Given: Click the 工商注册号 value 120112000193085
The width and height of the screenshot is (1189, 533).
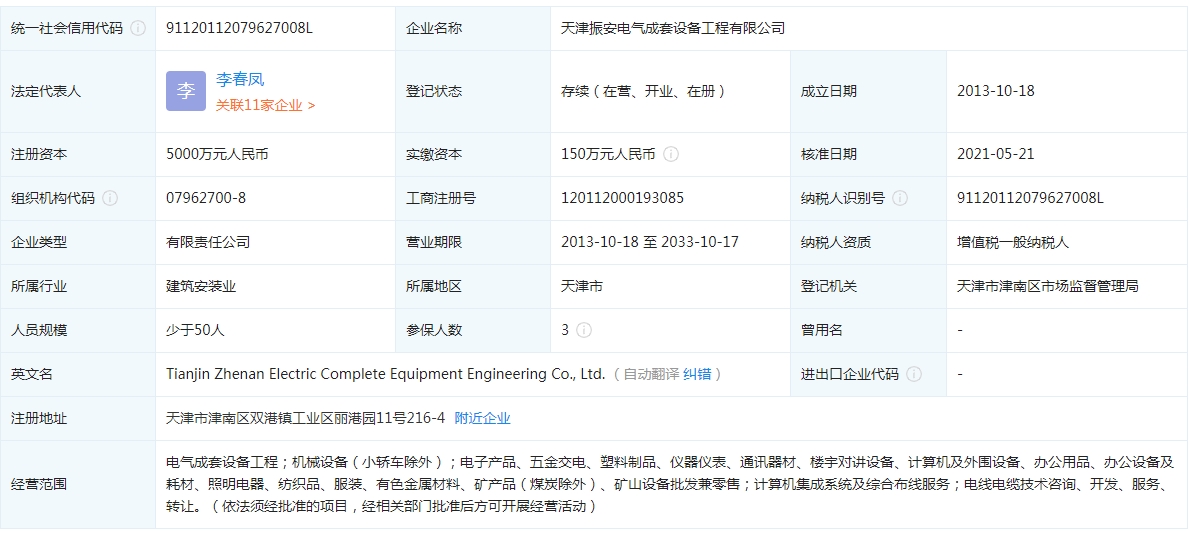Looking at the screenshot, I should point(622,198).
